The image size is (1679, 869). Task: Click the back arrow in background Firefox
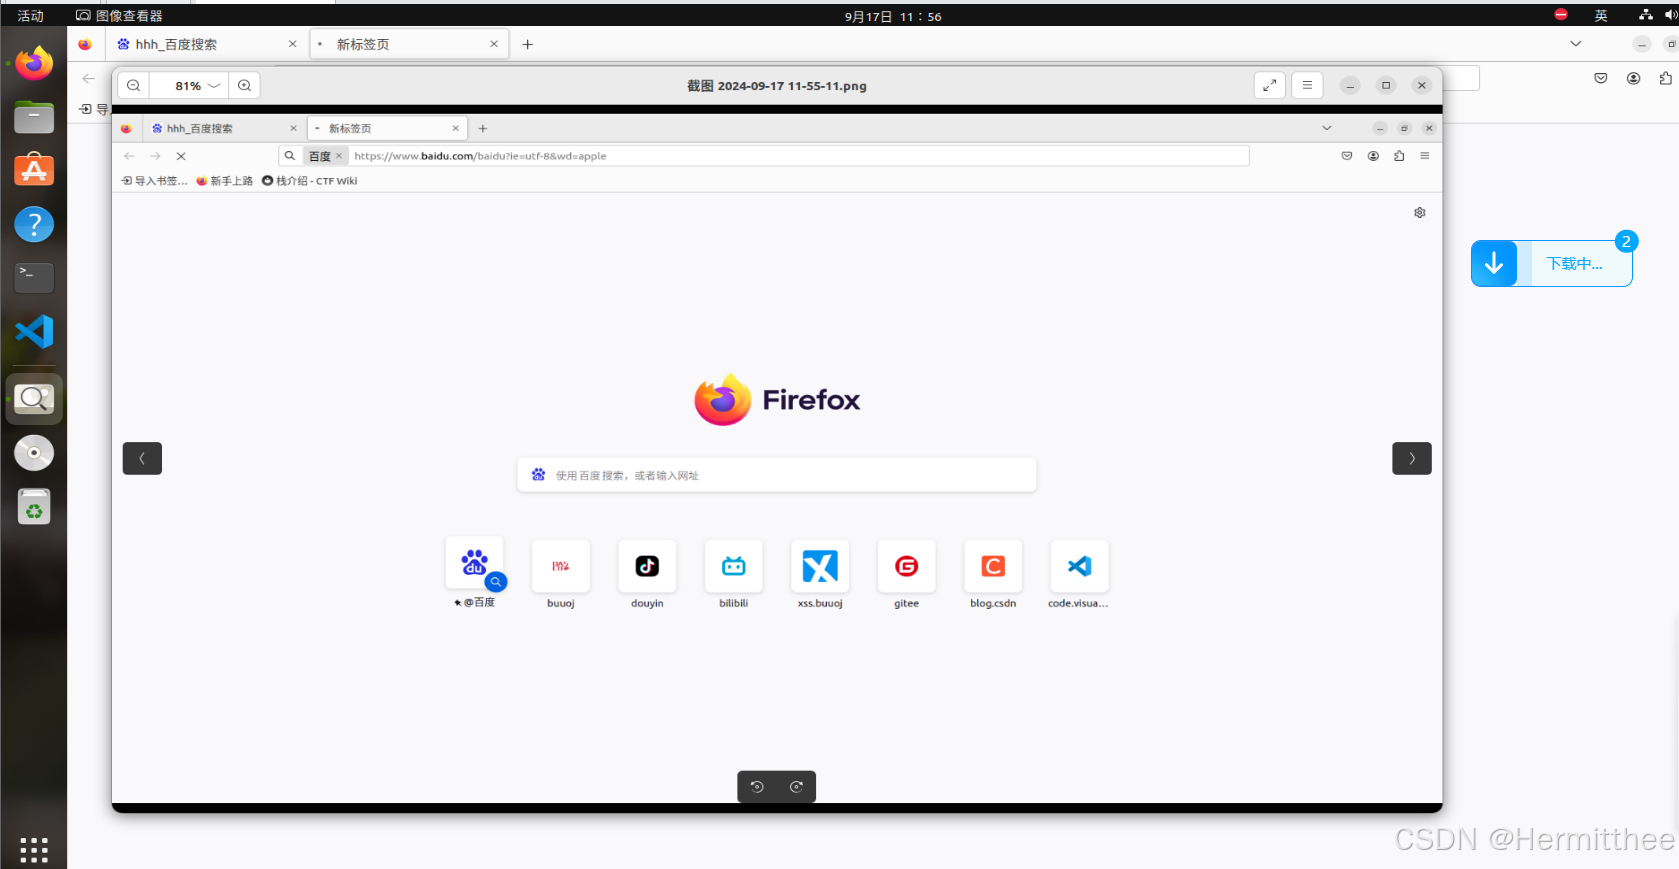(x=89, y=78)
